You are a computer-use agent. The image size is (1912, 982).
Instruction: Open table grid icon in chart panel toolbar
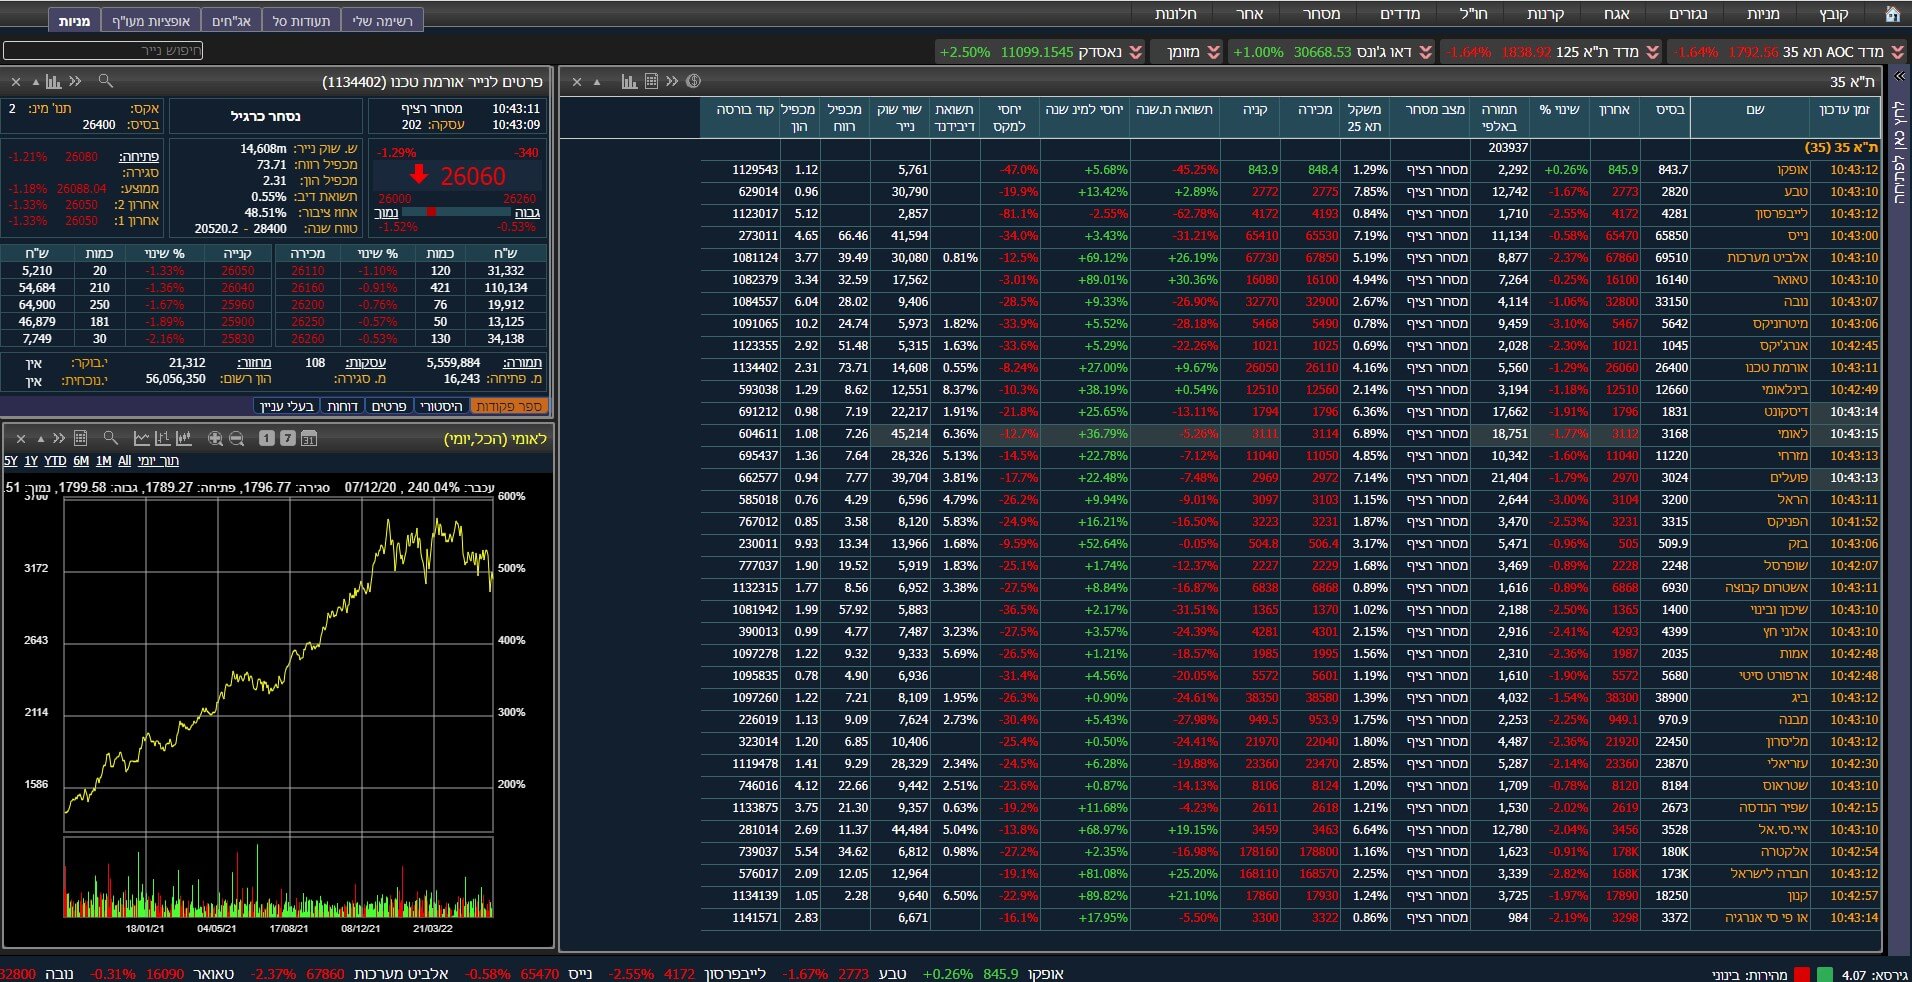click(x=81, y=439)
